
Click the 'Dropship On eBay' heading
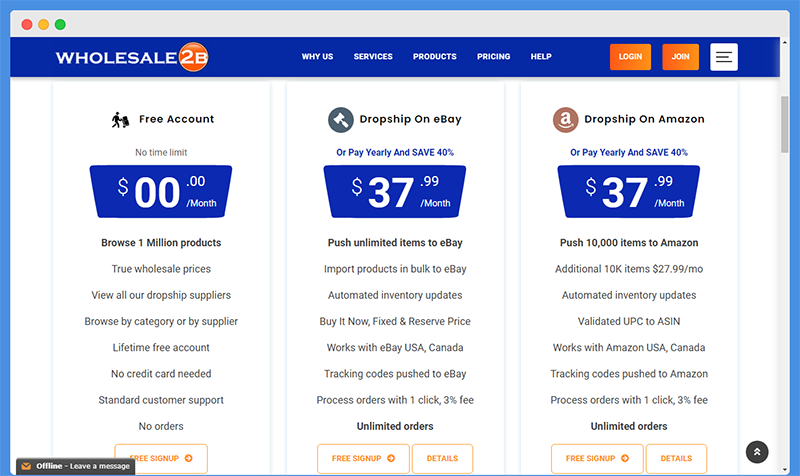410,119
